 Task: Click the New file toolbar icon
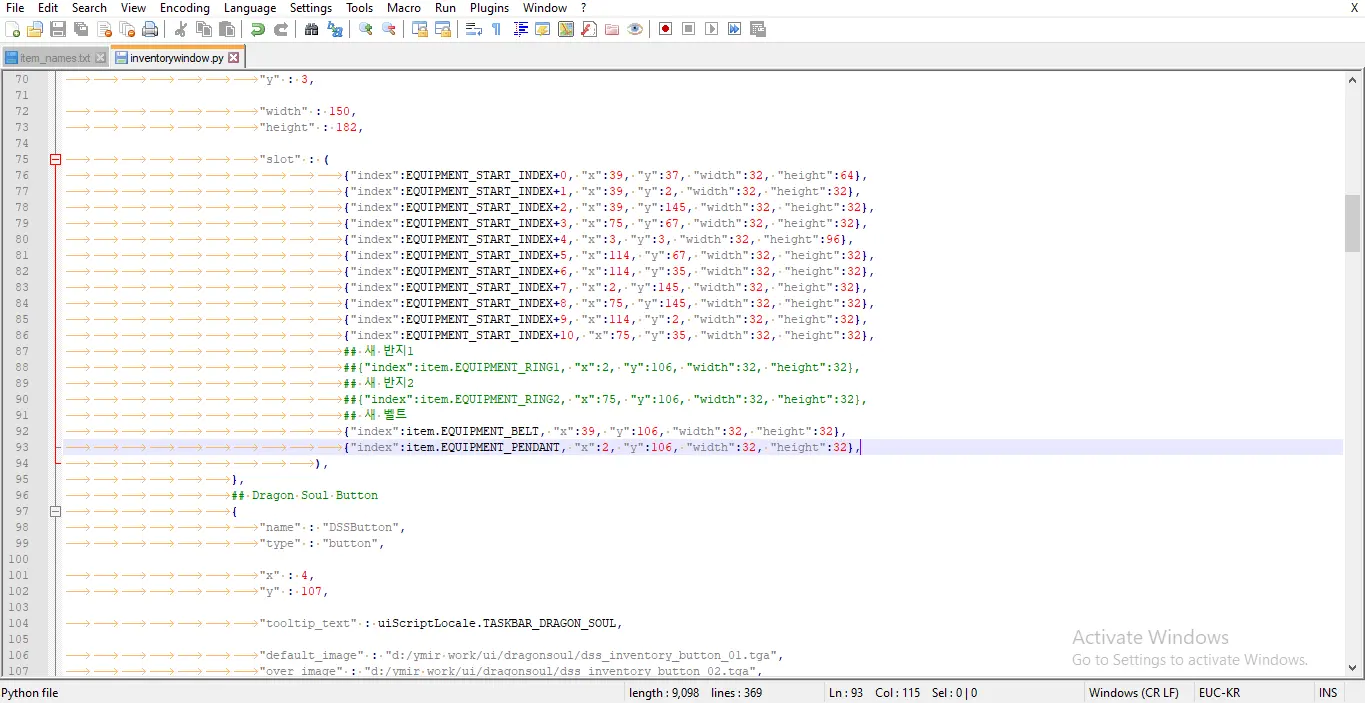tap(13, 29)
